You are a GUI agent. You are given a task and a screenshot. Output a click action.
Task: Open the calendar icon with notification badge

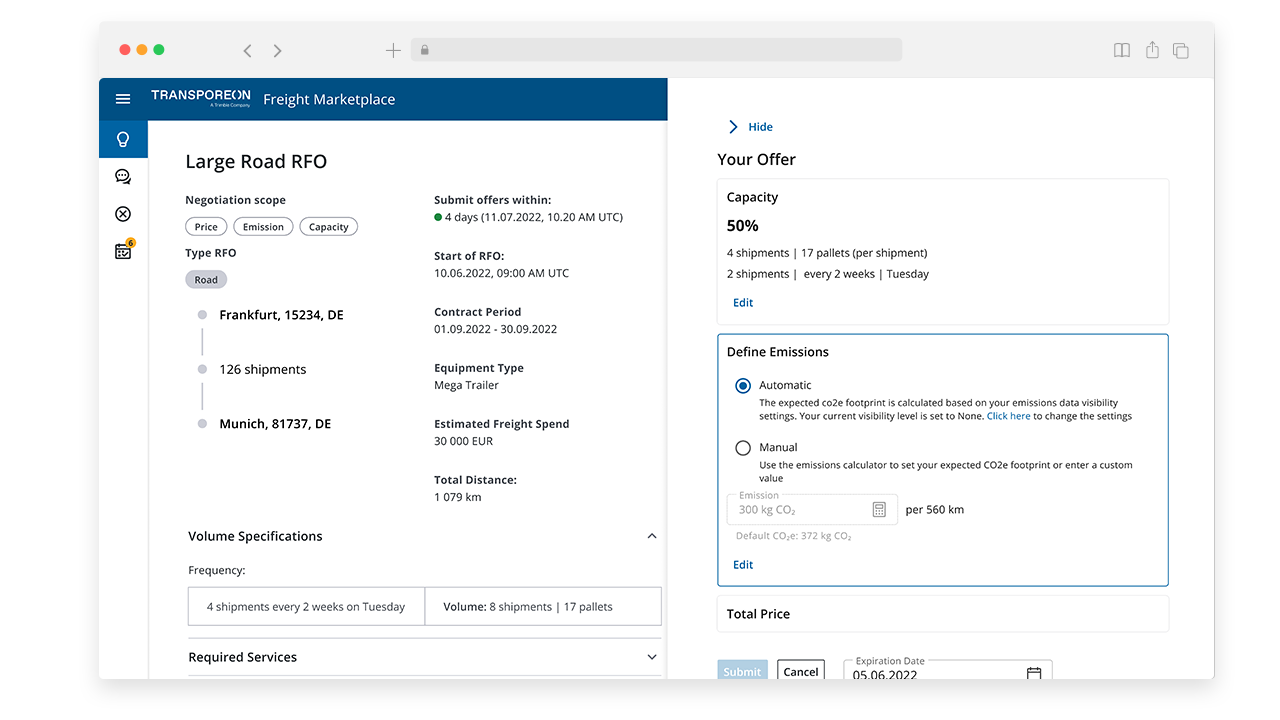[x=123, y=251]
